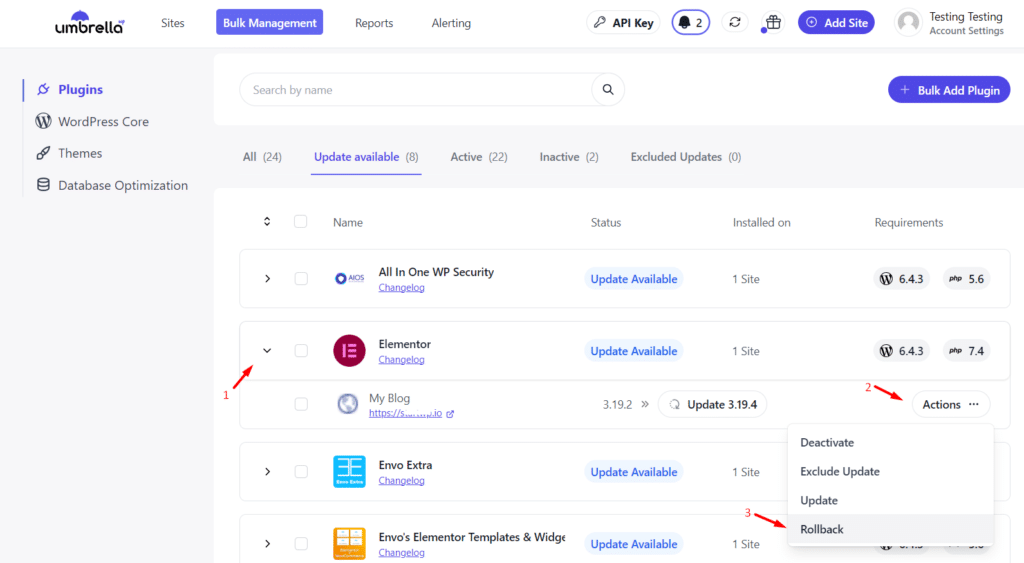Open the My Blog site URL
Image resolution: width=1024 pixels, height=563 pixels.
[406, 413]
